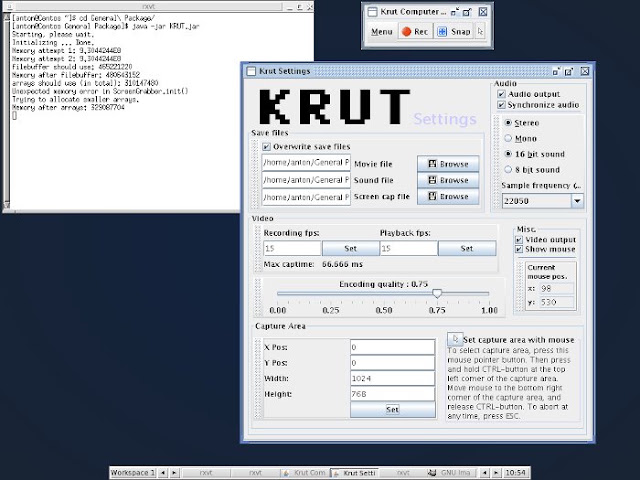Start recording with the Rec button
This screenshot has width=640, height=480.
click(415, 31)
